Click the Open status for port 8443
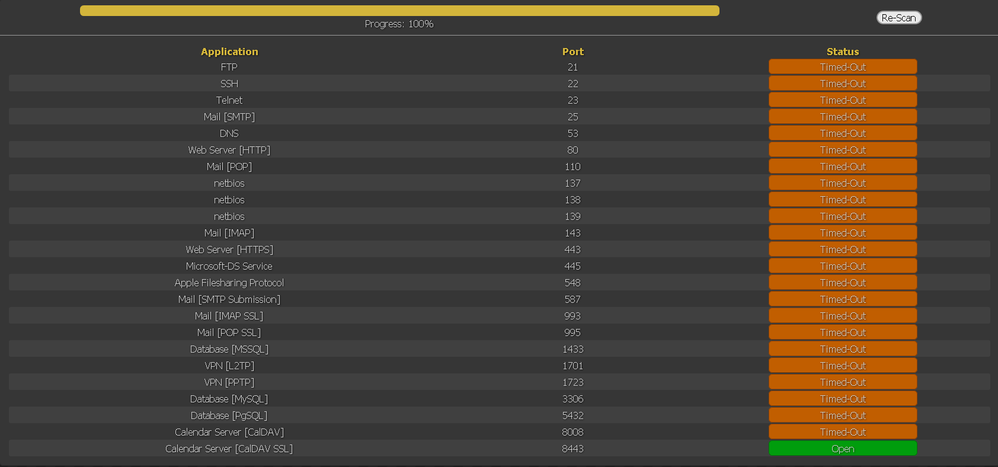Viewport: 998px width, 467px height. click(x=843, y=449)
